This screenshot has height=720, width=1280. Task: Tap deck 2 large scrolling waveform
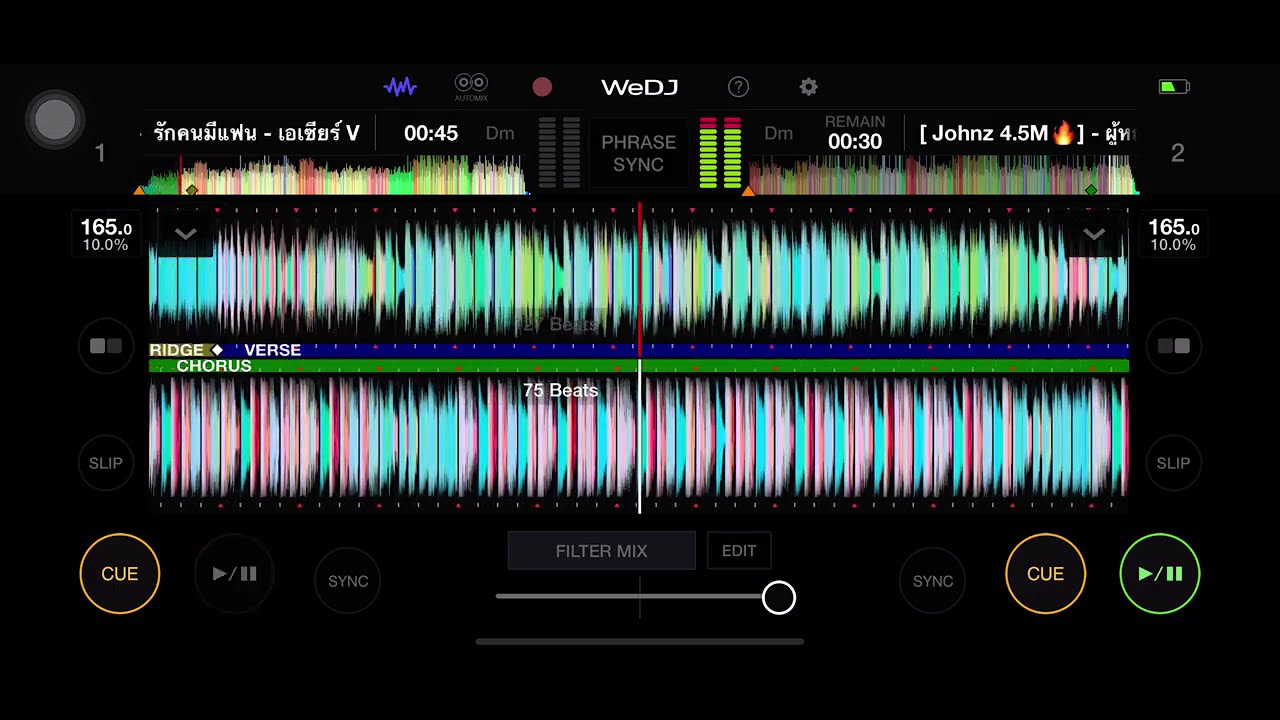pos(639,438)
